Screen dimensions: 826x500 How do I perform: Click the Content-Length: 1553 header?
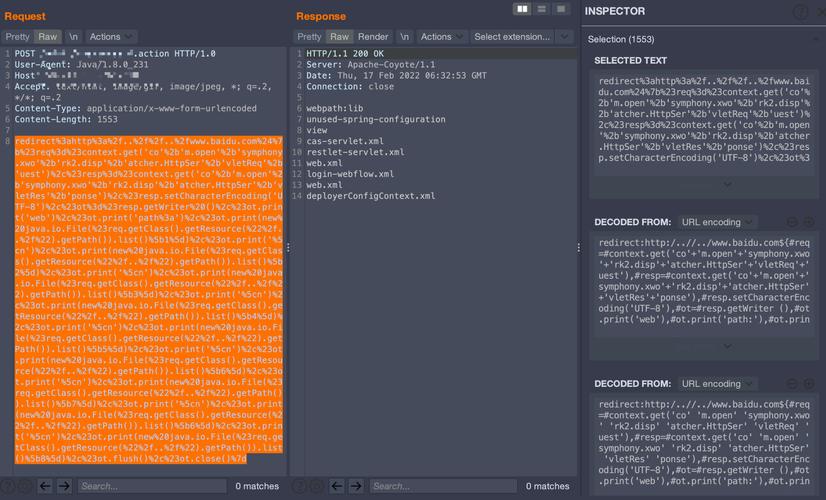[x=66, y=120]
